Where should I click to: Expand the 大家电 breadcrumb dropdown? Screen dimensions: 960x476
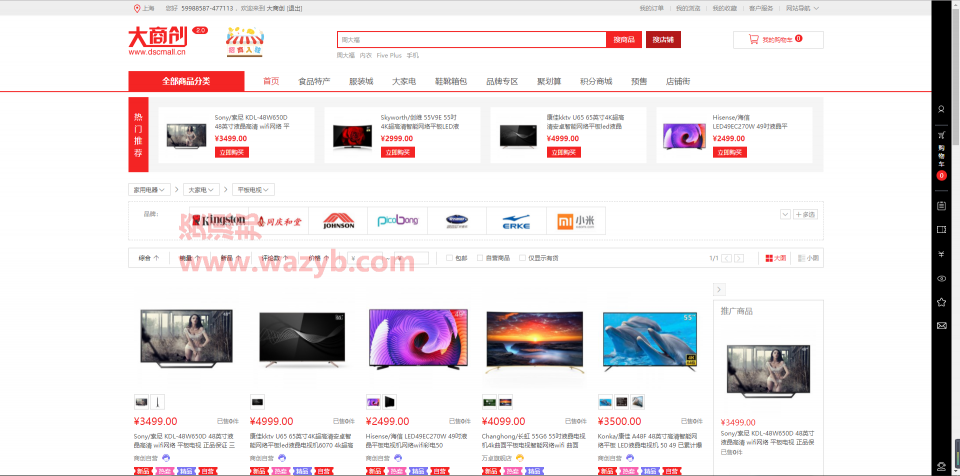point(201,190)
